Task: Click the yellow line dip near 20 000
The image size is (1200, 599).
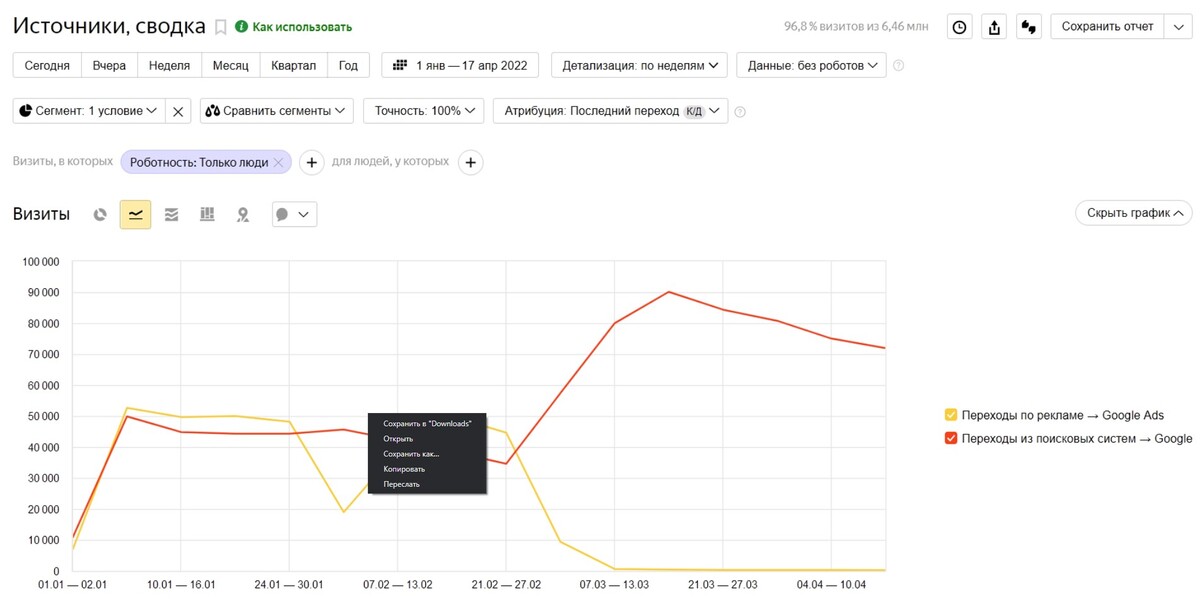Action: 343,512
